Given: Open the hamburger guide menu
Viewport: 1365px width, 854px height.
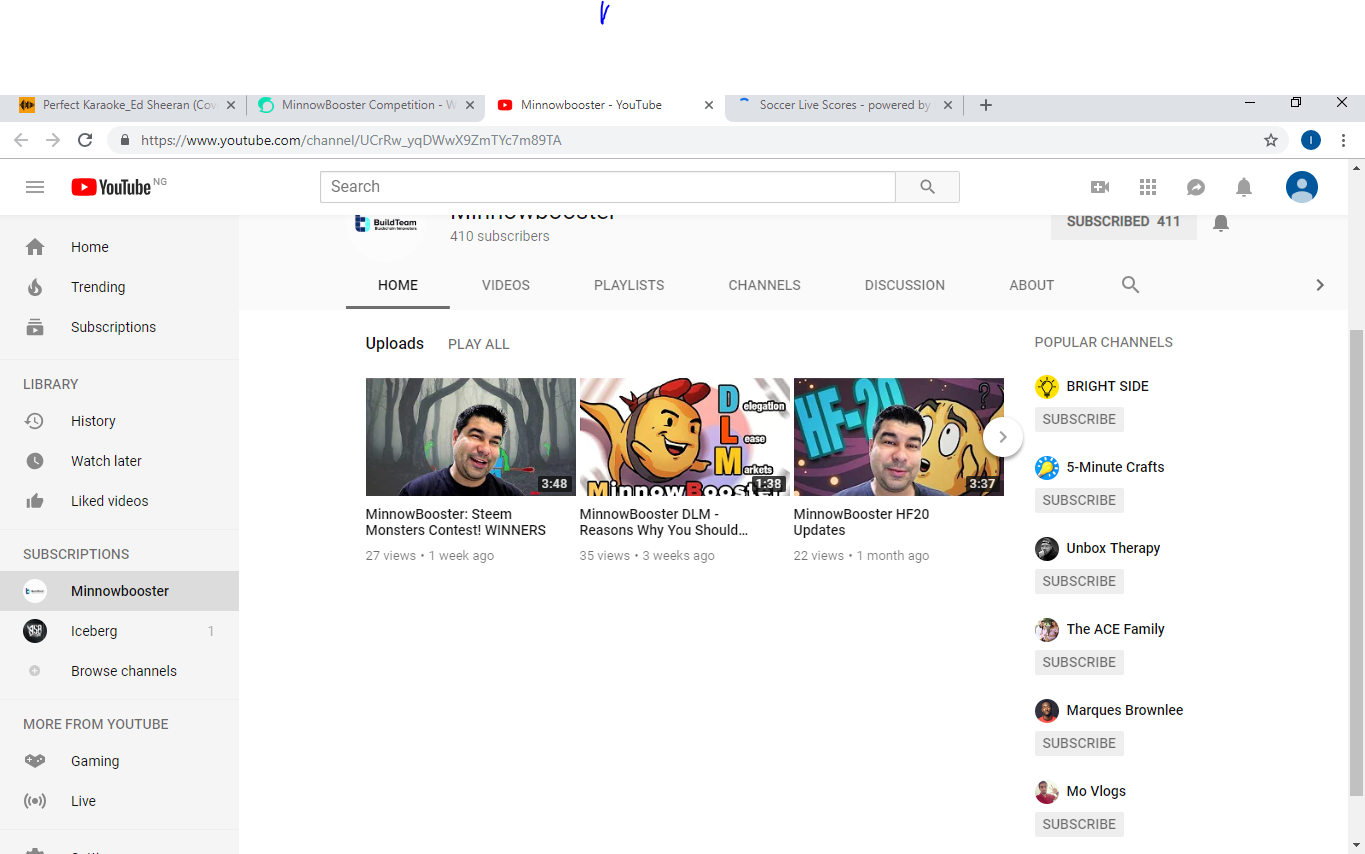Looking at the screenshot, I should [x=35, y=187].
